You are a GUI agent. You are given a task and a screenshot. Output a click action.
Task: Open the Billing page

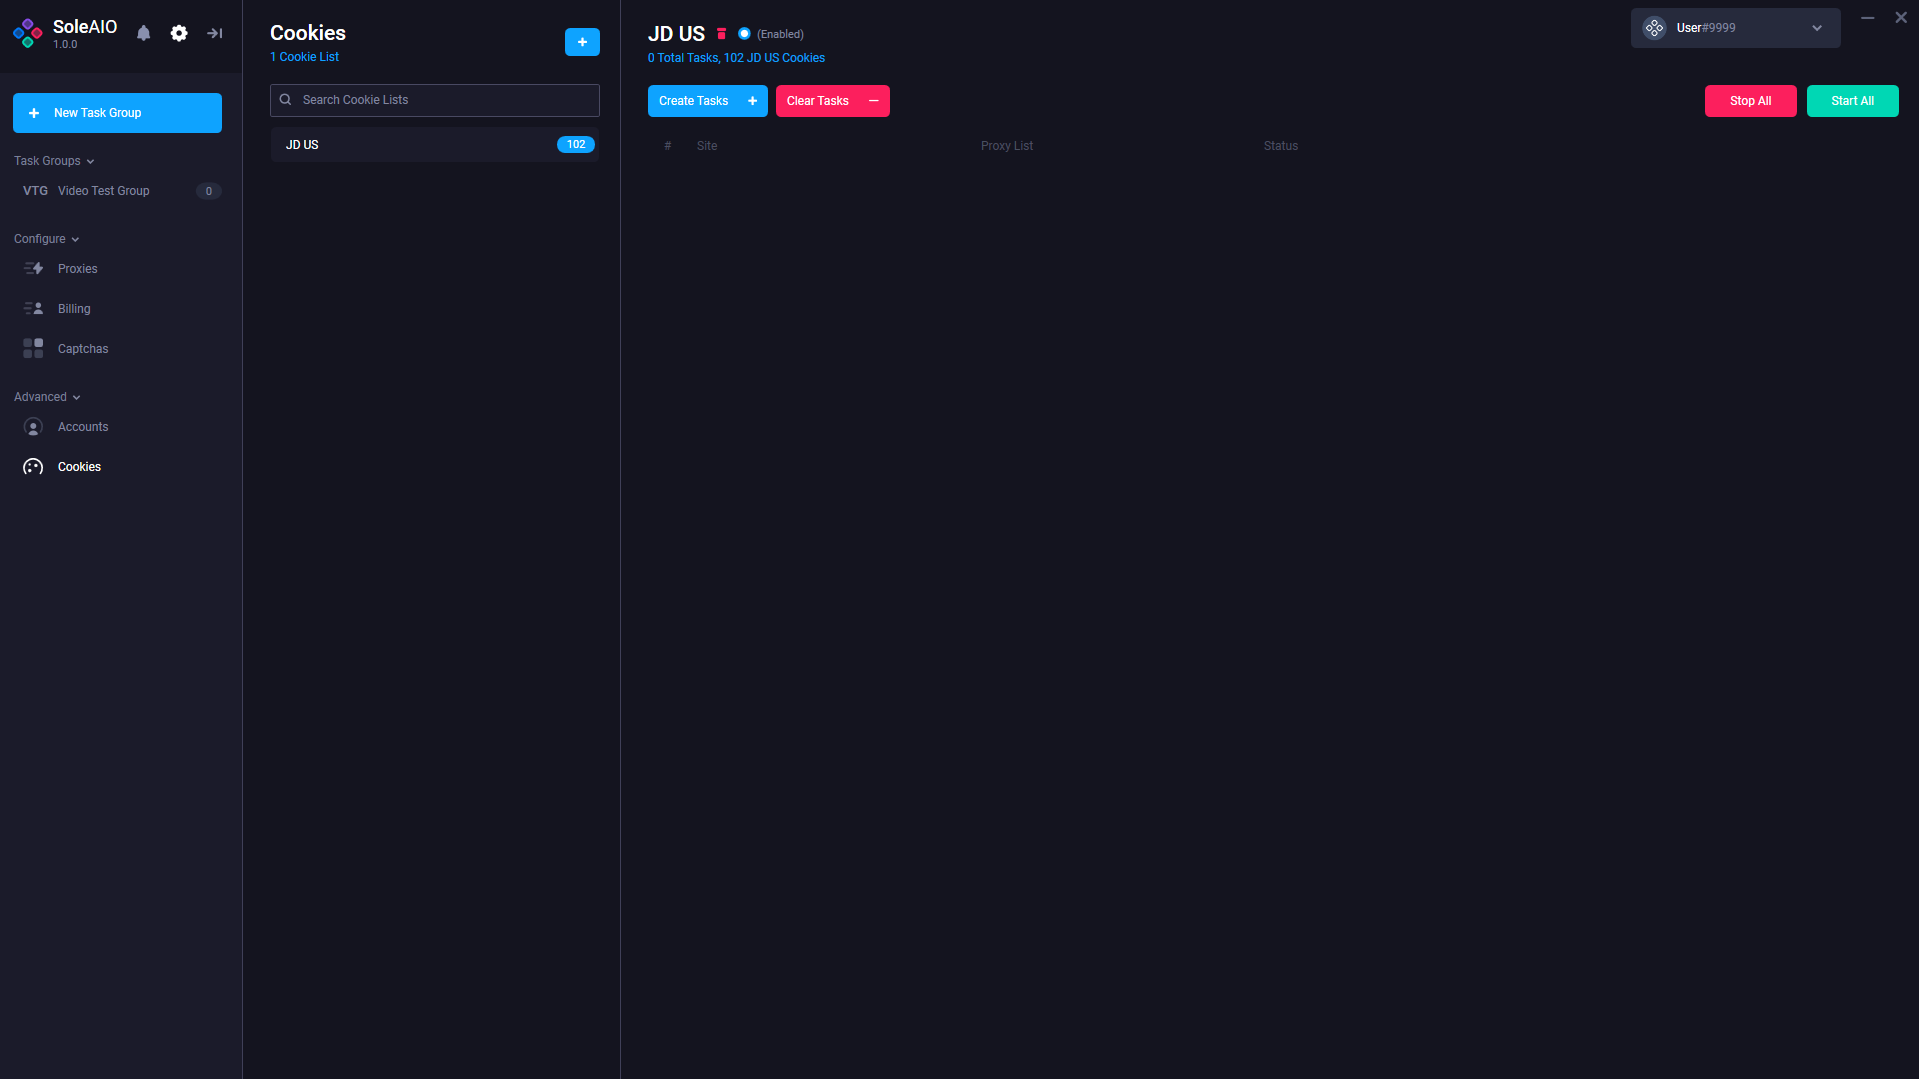74,309
